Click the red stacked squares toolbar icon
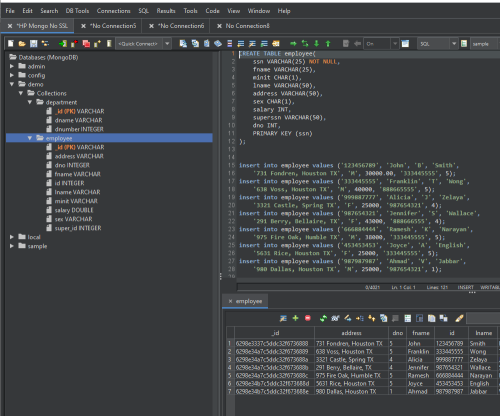Screen dimensions: 500x416 pyautogui.click(x=86, y=44)
